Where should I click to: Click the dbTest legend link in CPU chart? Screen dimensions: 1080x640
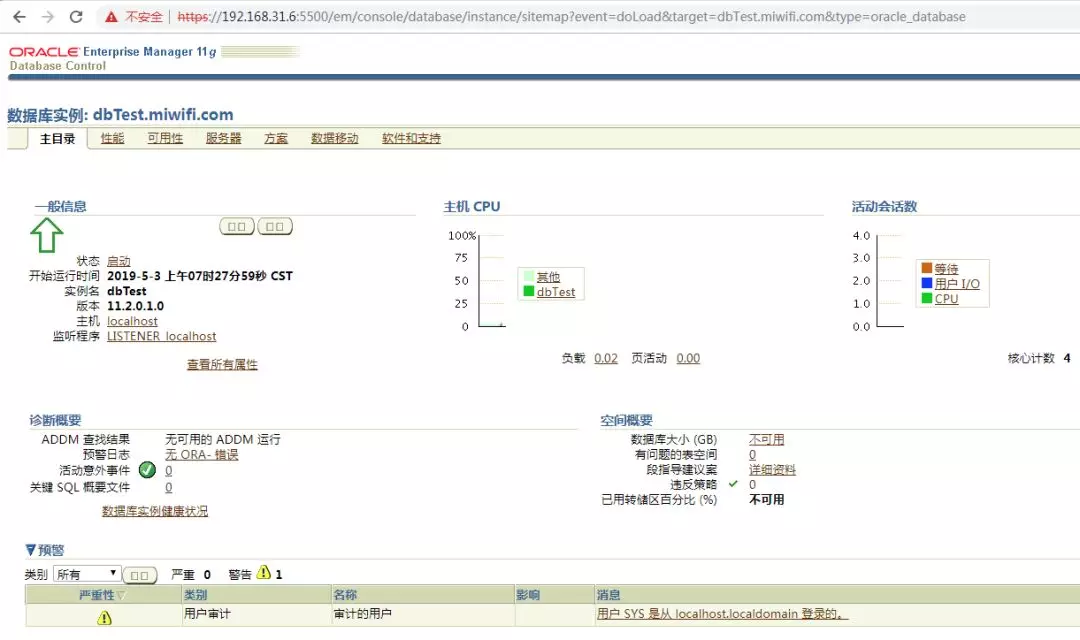click(x=556, y=292)
